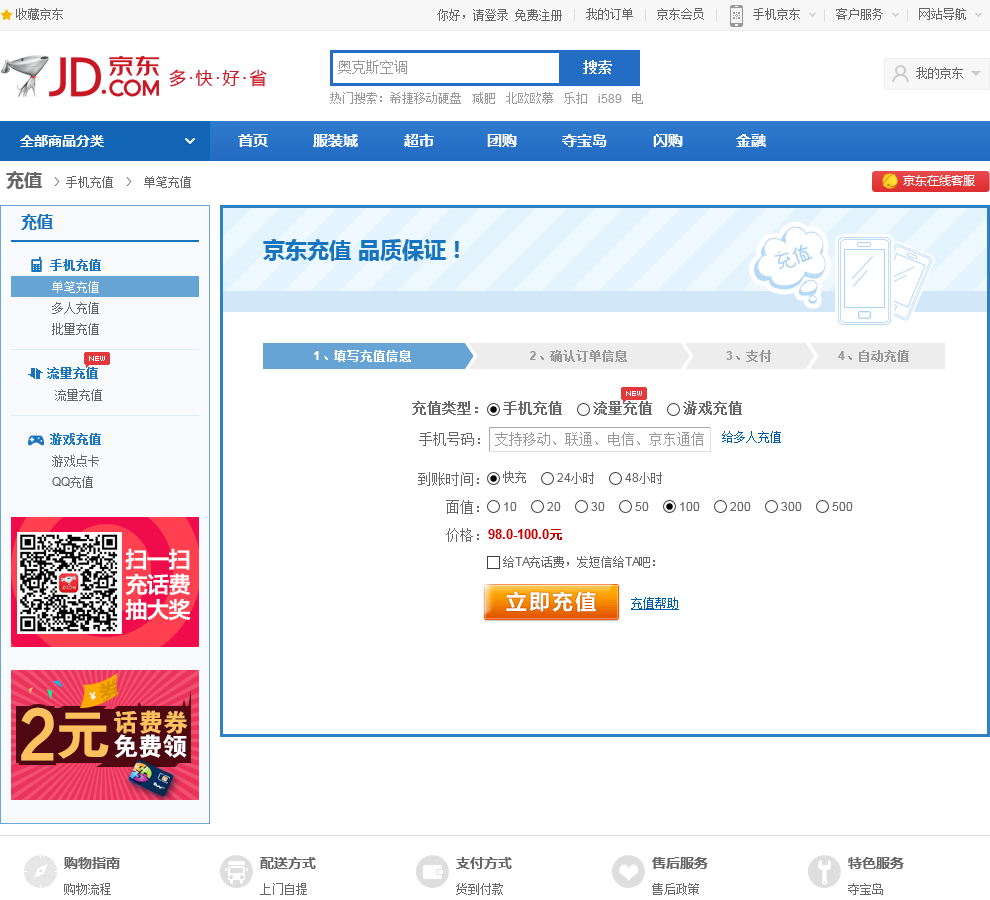Click the 给多人充值 link
This screenshot has width=990, height=900.
point(751,438)
